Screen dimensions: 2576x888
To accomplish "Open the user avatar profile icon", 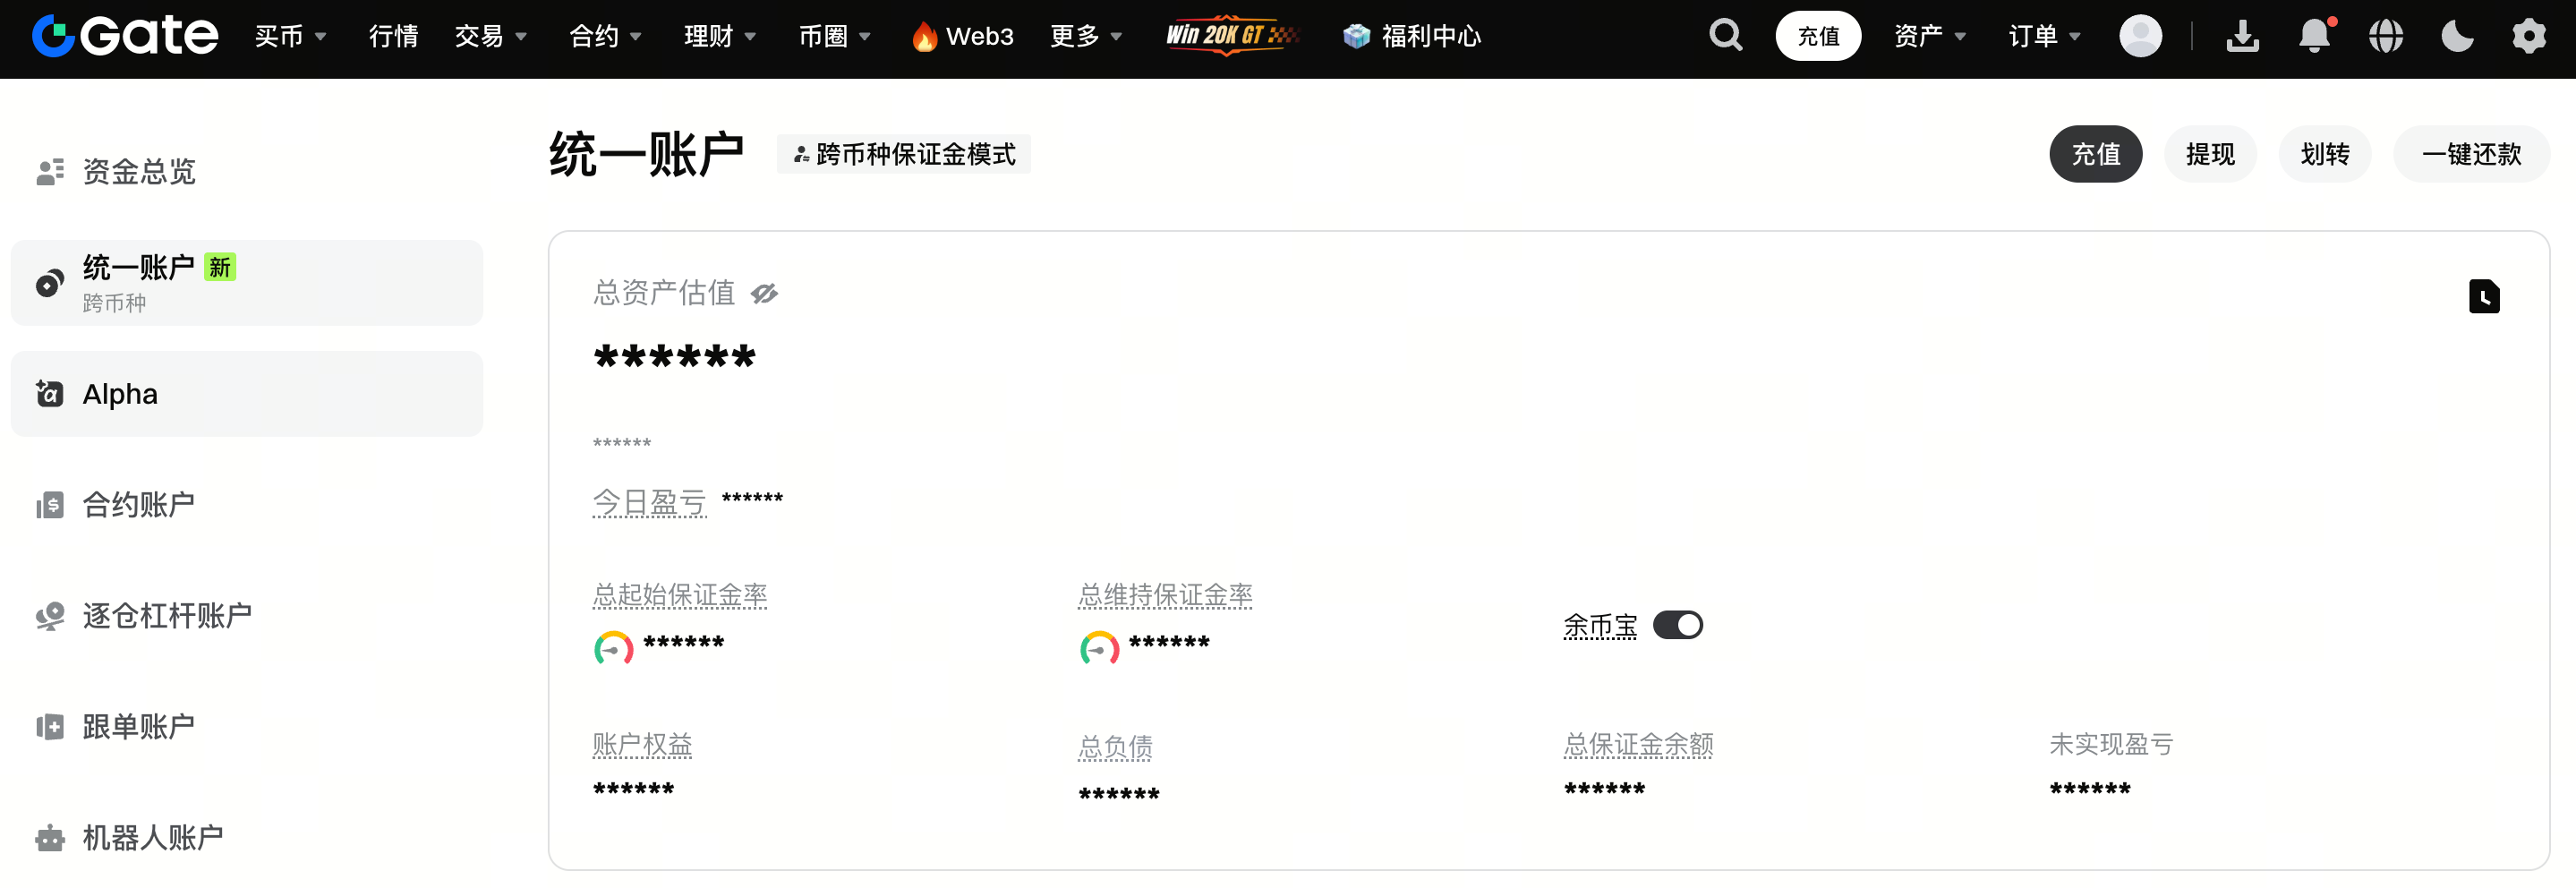I will coord(2140,36).
